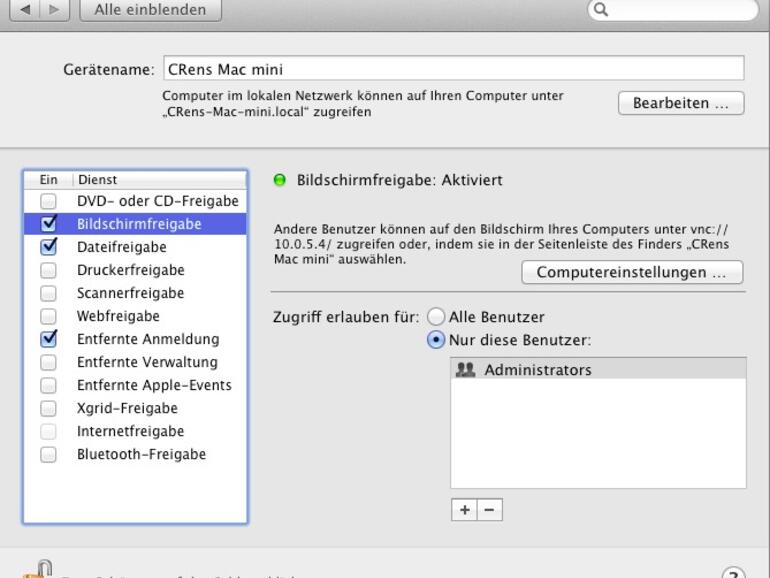
Task: Select the Bildschirmfreigabe service row
Action: [x=135, y=224]
